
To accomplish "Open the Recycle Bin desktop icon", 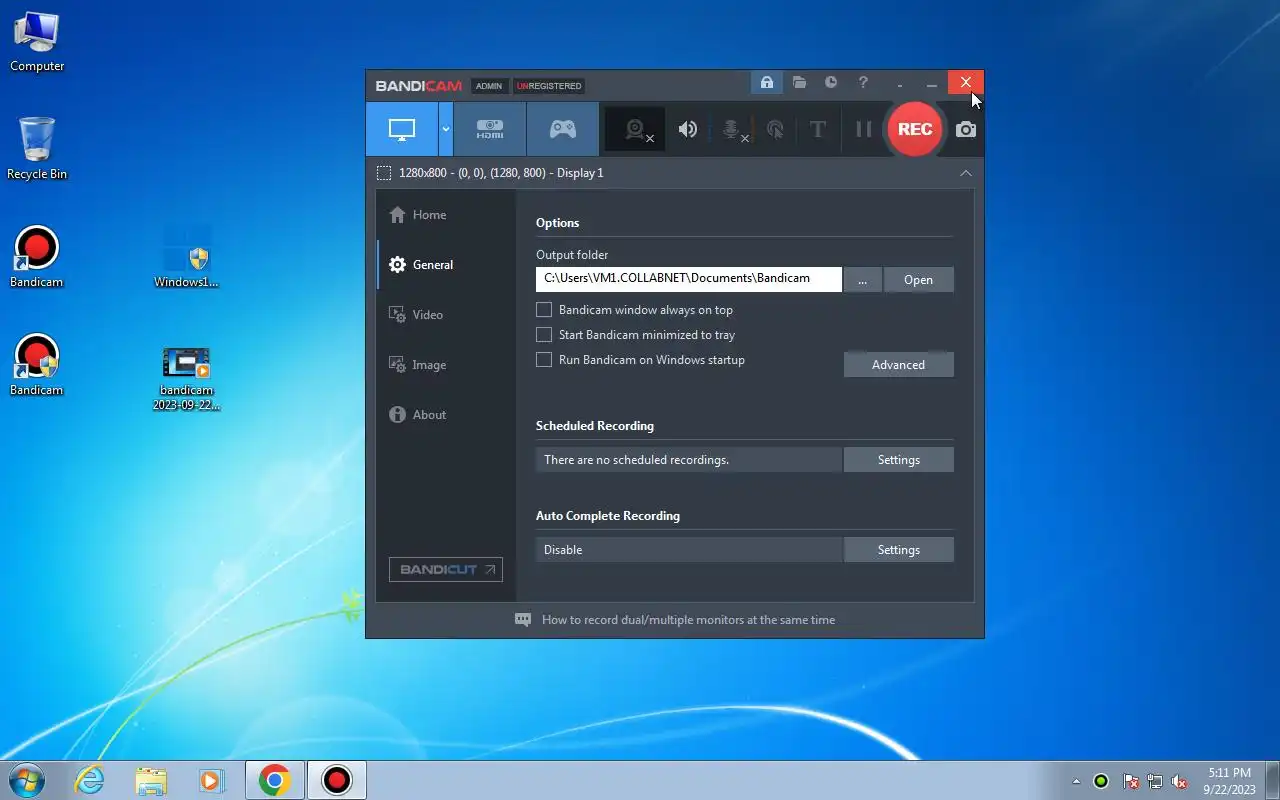I will coord(37,149).
